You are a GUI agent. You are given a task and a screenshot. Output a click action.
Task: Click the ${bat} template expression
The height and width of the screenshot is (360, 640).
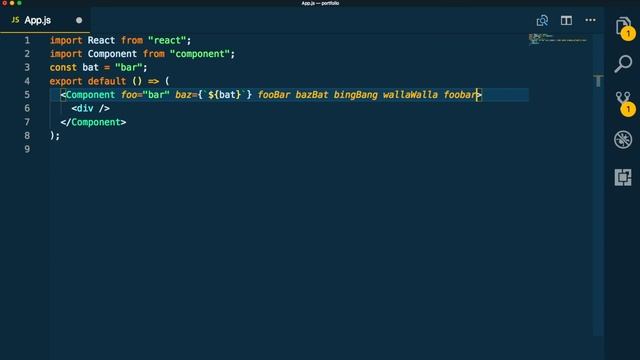224,95
